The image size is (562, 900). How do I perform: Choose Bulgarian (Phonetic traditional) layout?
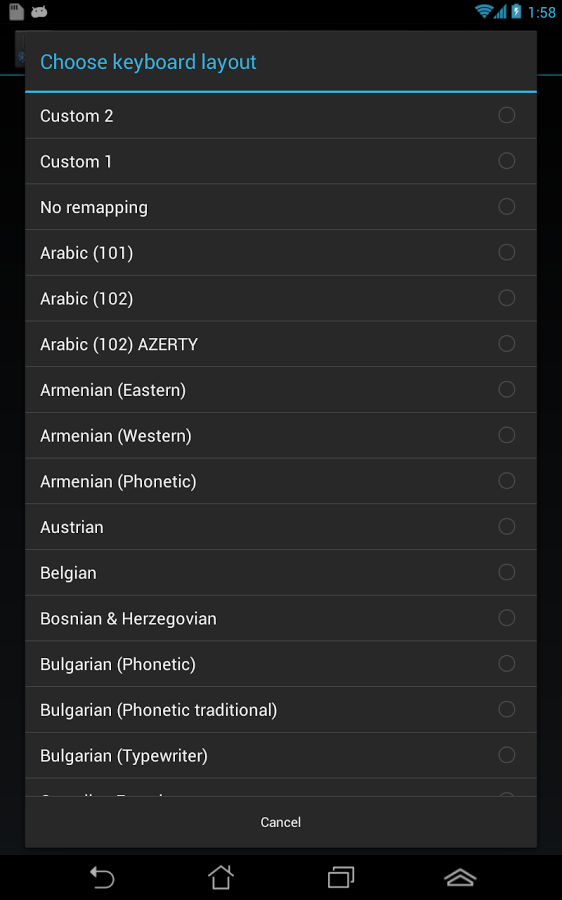point(281,709)
